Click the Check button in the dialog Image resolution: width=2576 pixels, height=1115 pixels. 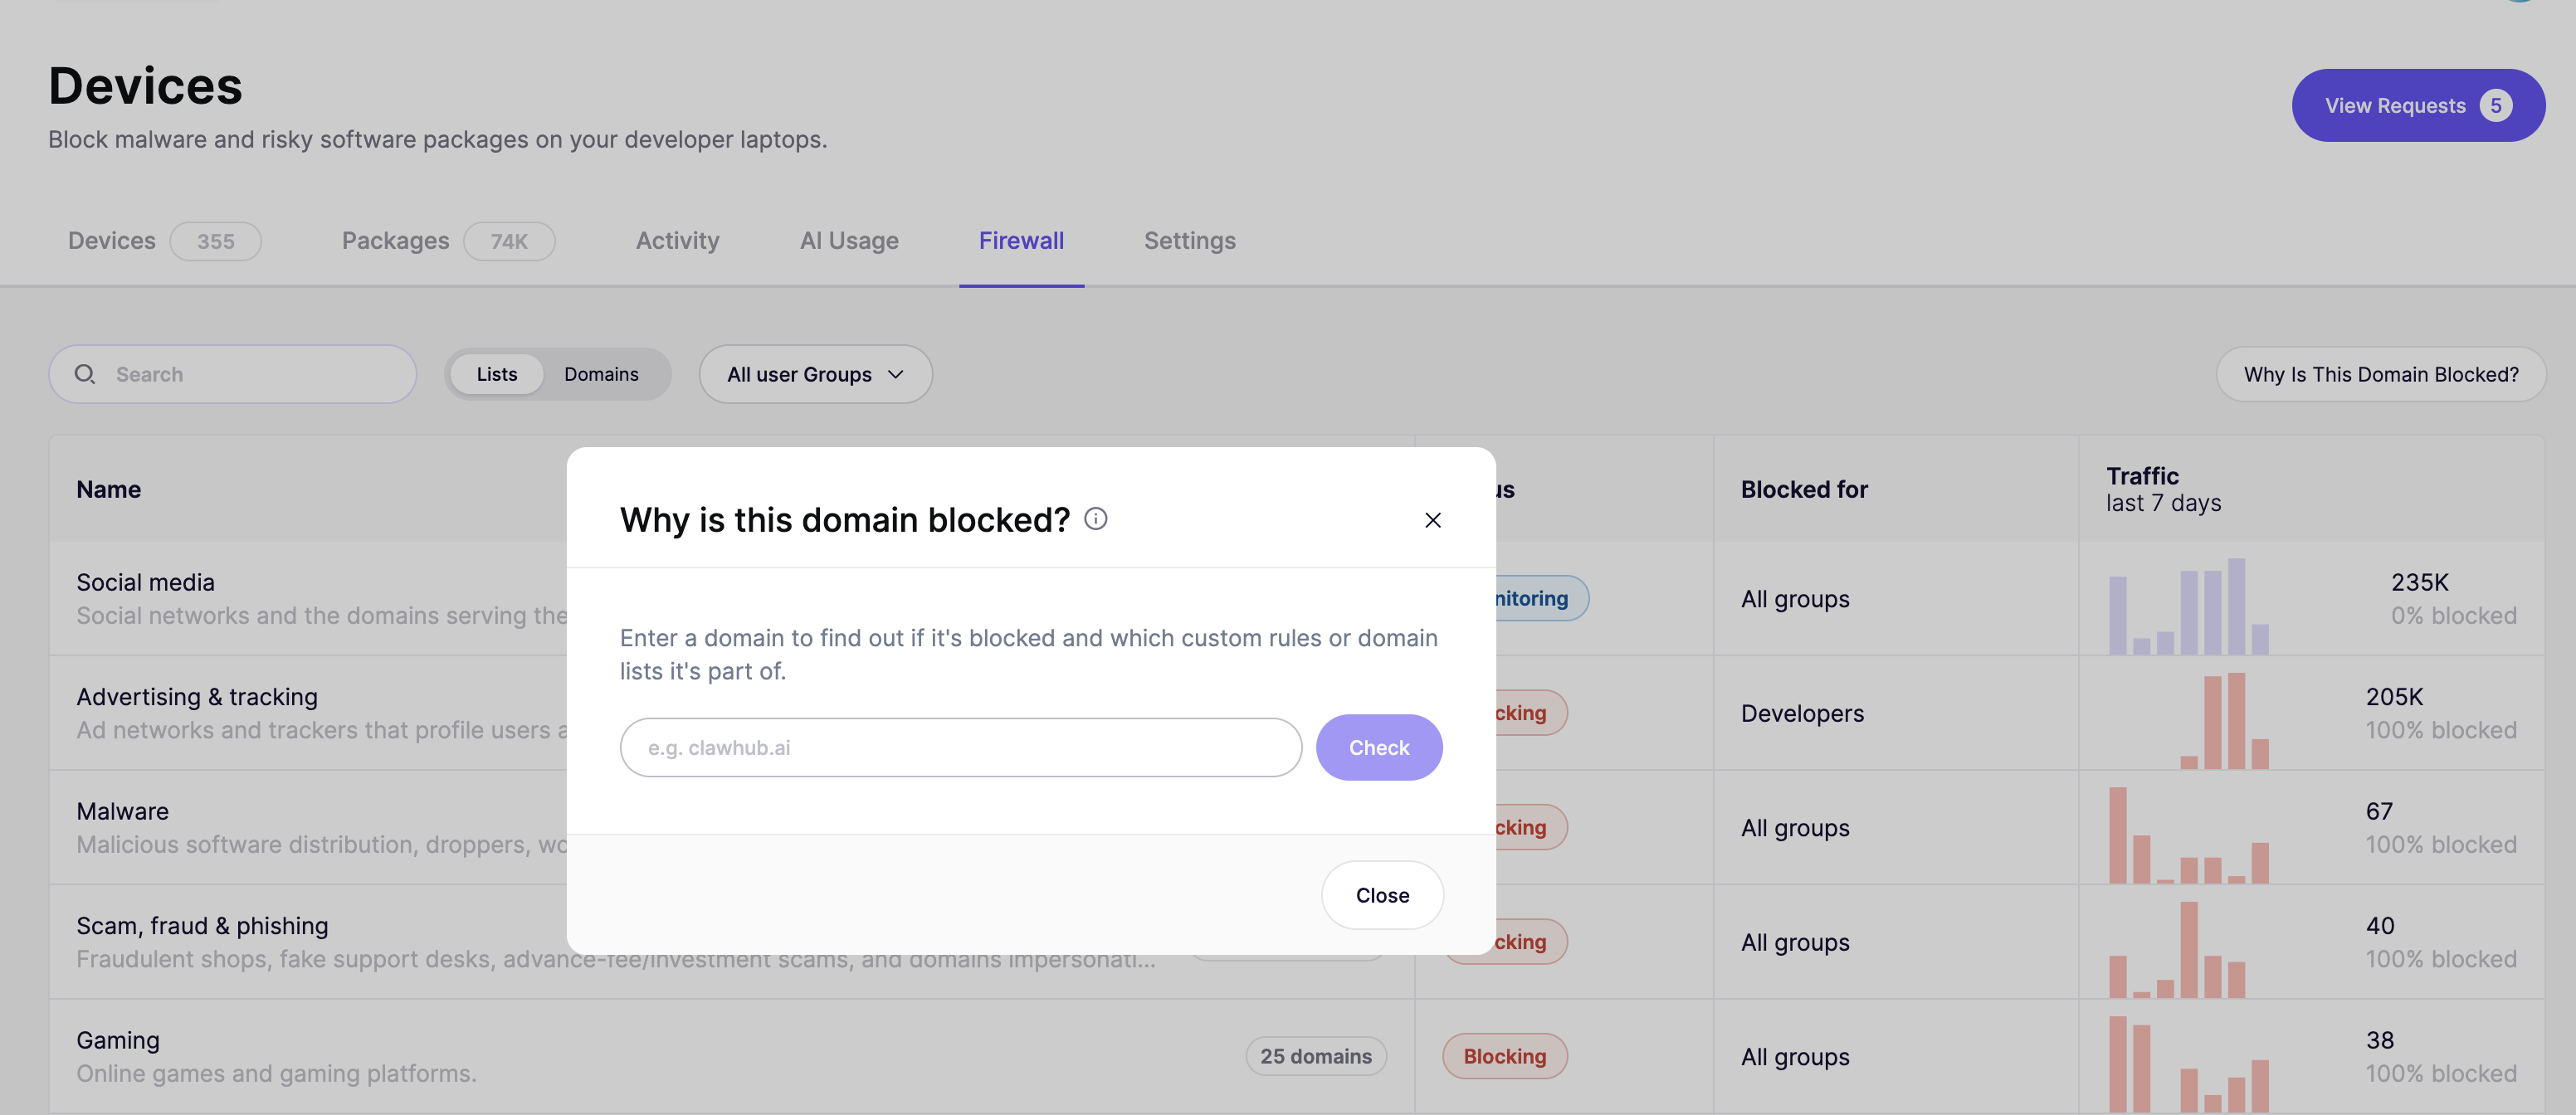1378,747
